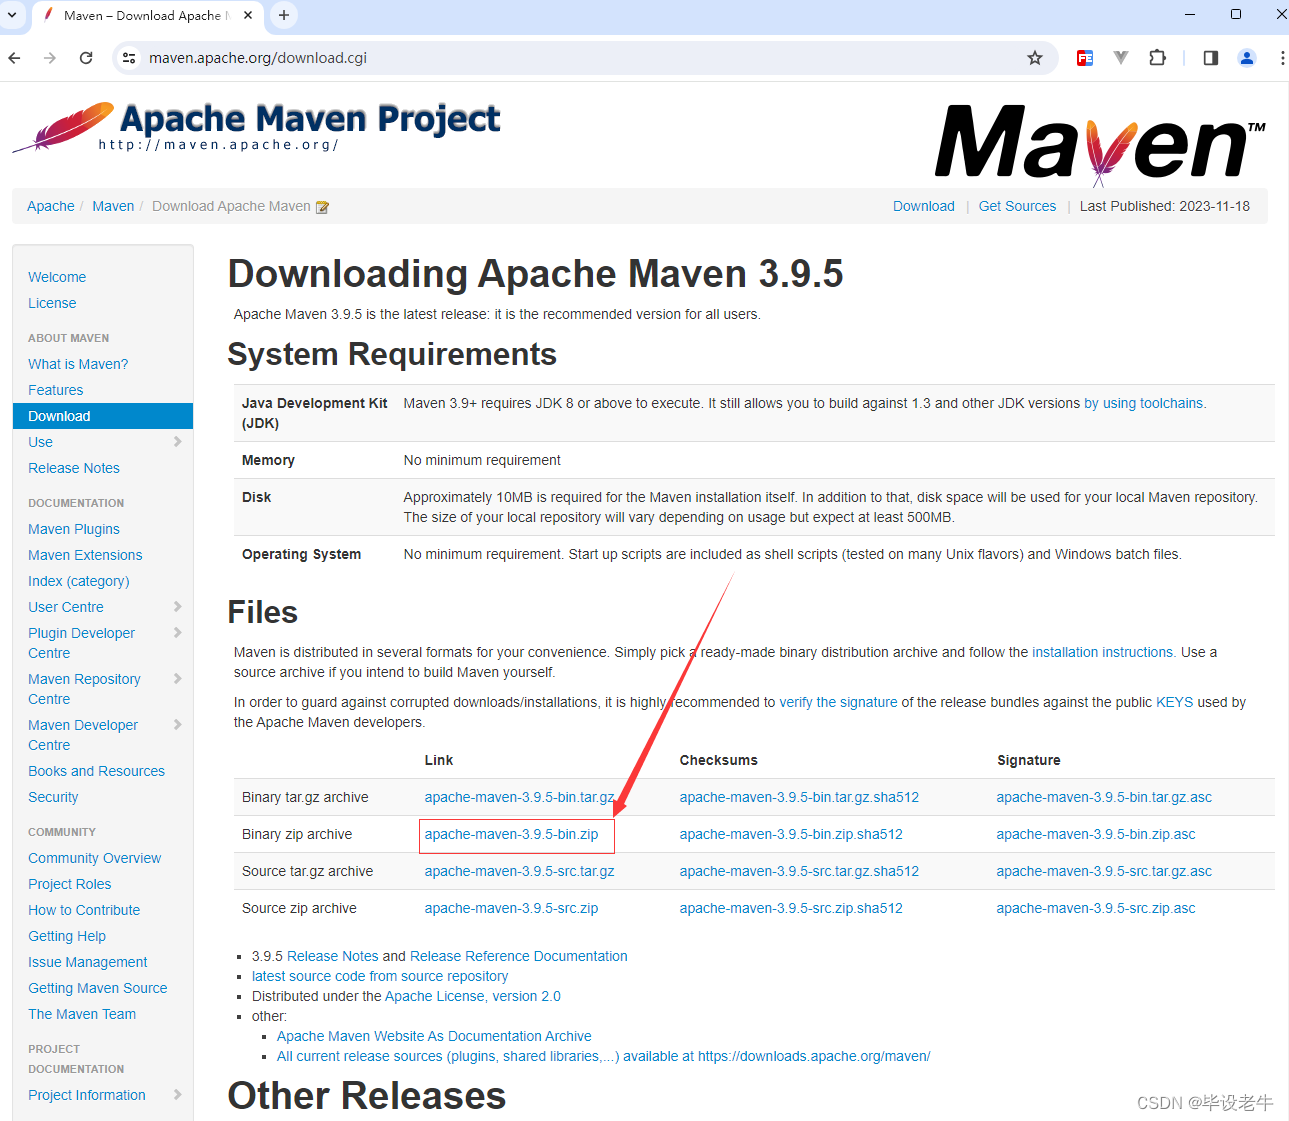1289x1121 pixels.
Task: View site information via the address bar icon
Action: click(x=129, y=58)
